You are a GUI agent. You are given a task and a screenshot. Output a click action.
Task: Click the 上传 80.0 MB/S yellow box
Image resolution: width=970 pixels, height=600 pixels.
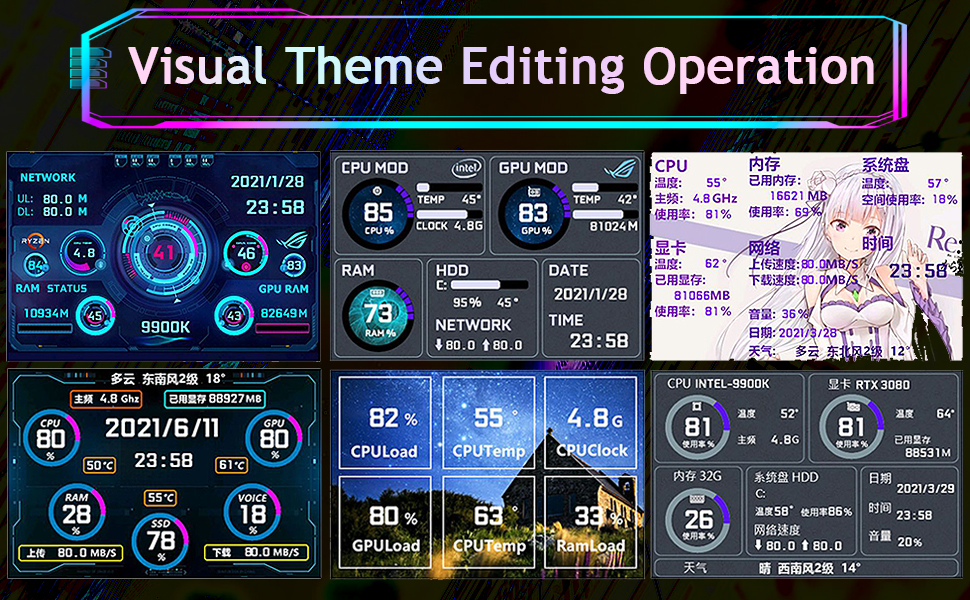(71, 552)
